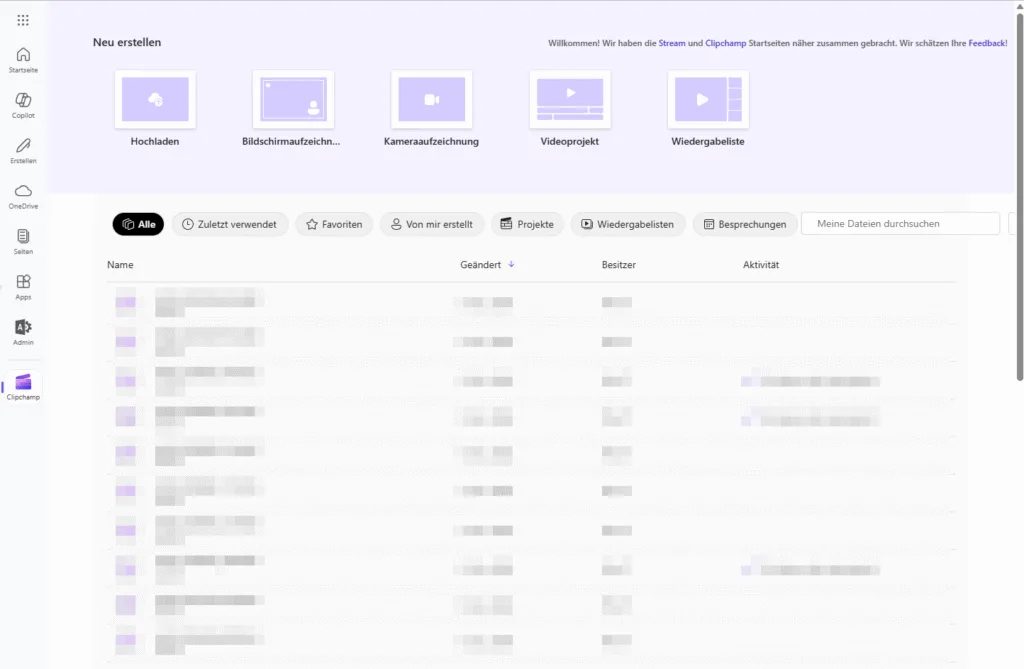
Task: Show Favoriten files only
Action: point(334,225)
